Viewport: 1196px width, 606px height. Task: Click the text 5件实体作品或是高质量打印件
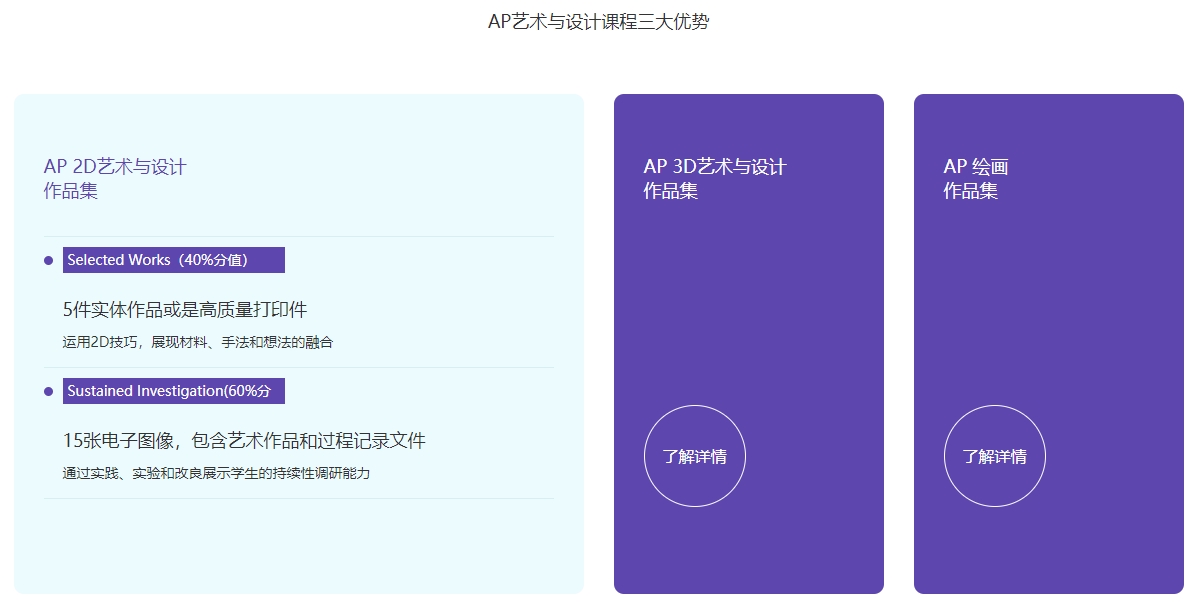point(185,309)
